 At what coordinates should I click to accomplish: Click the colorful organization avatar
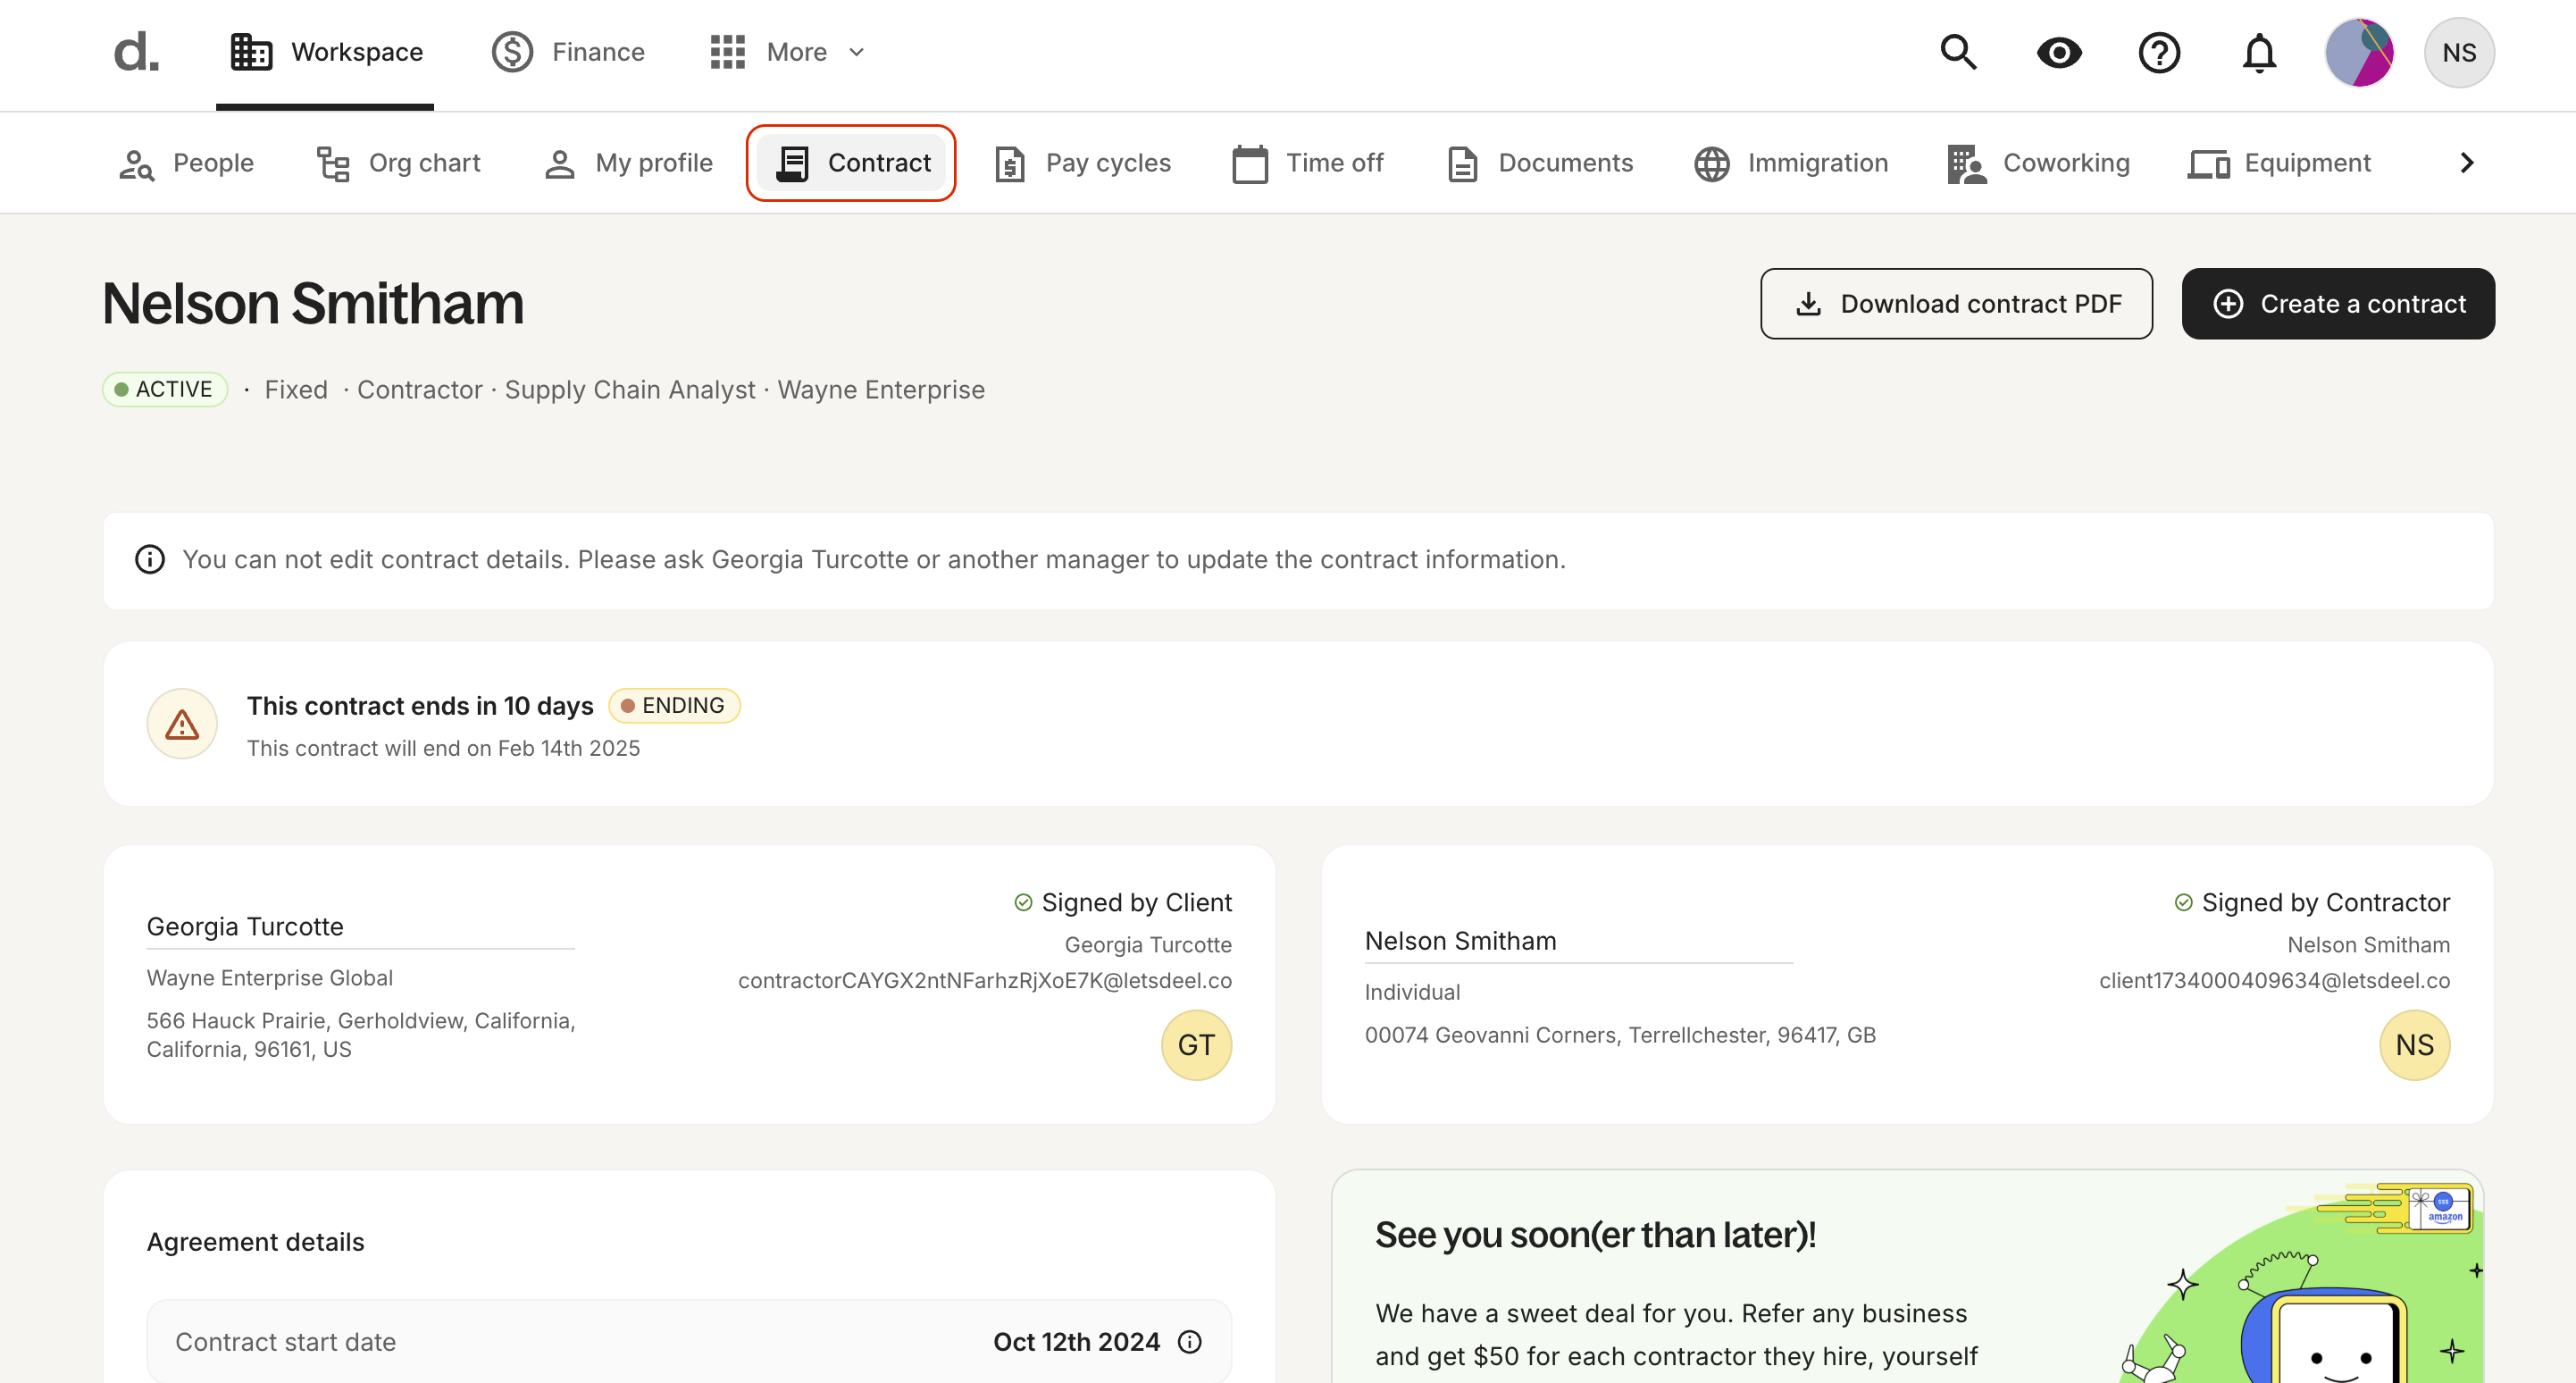click(x=2359, y=52)
